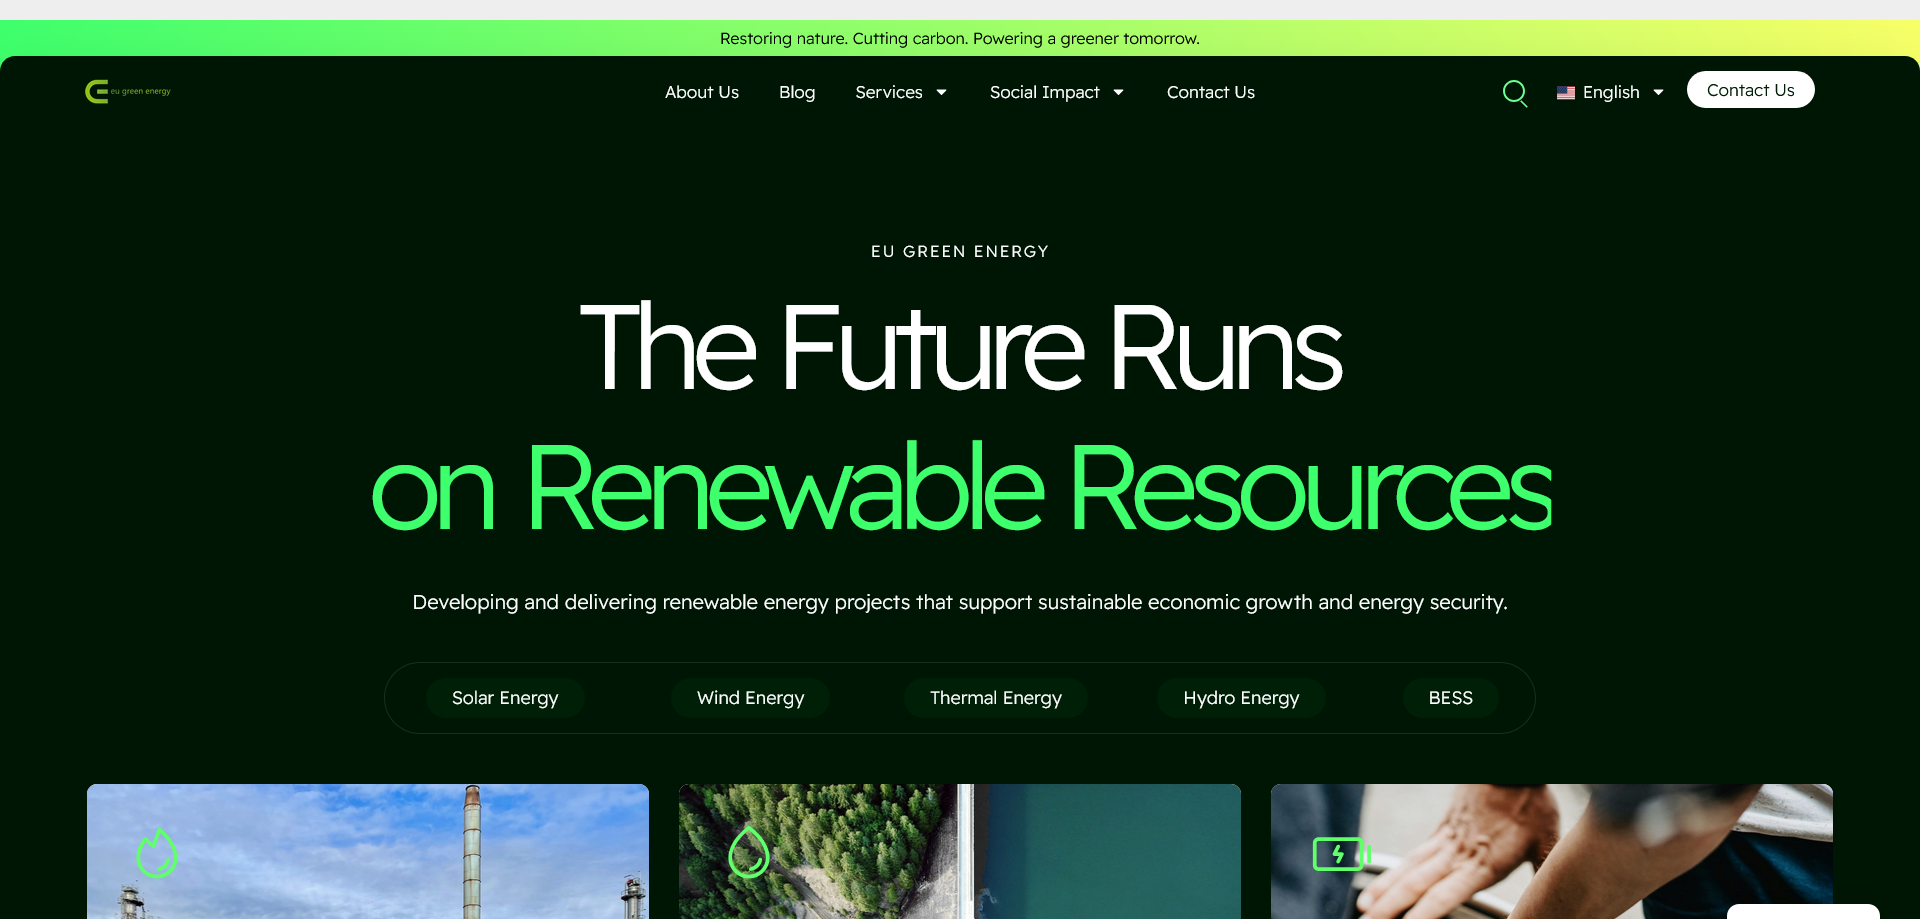Select the BESS pill
Screen dimensions: 1920x919
(x=1450, y=698)
